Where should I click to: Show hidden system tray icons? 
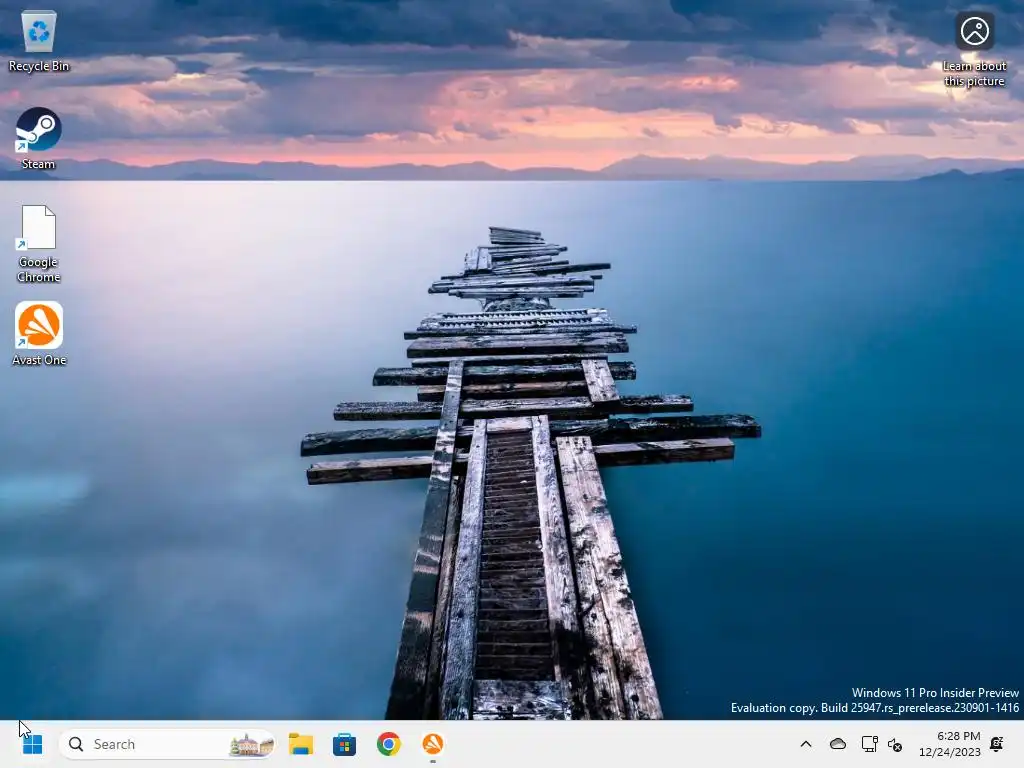pos(806,744)
